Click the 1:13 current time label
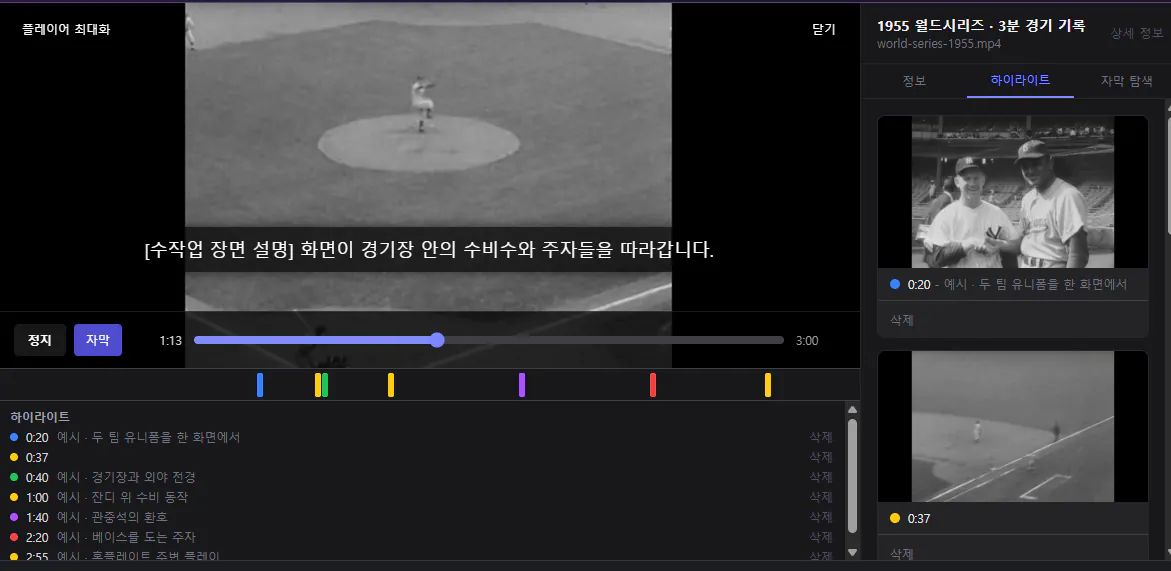The image size is (1171, 571). (171, 341)
